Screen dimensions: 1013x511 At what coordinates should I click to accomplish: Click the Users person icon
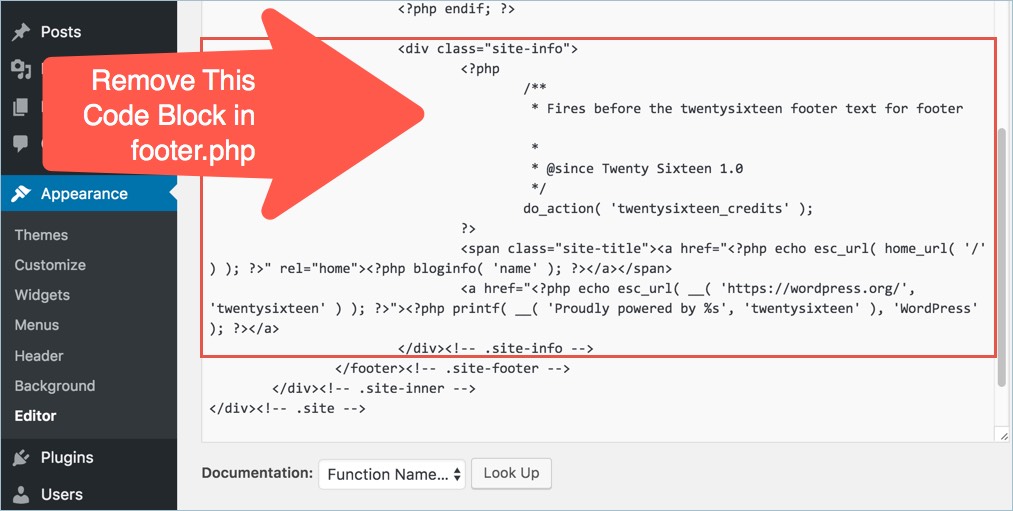click(x=21, y=494)
